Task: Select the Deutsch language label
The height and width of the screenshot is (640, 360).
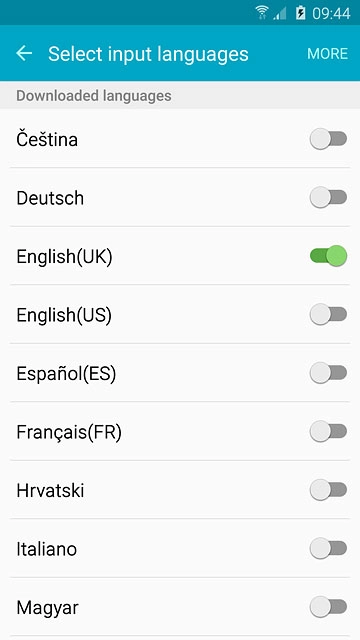Action: [50, 198]
